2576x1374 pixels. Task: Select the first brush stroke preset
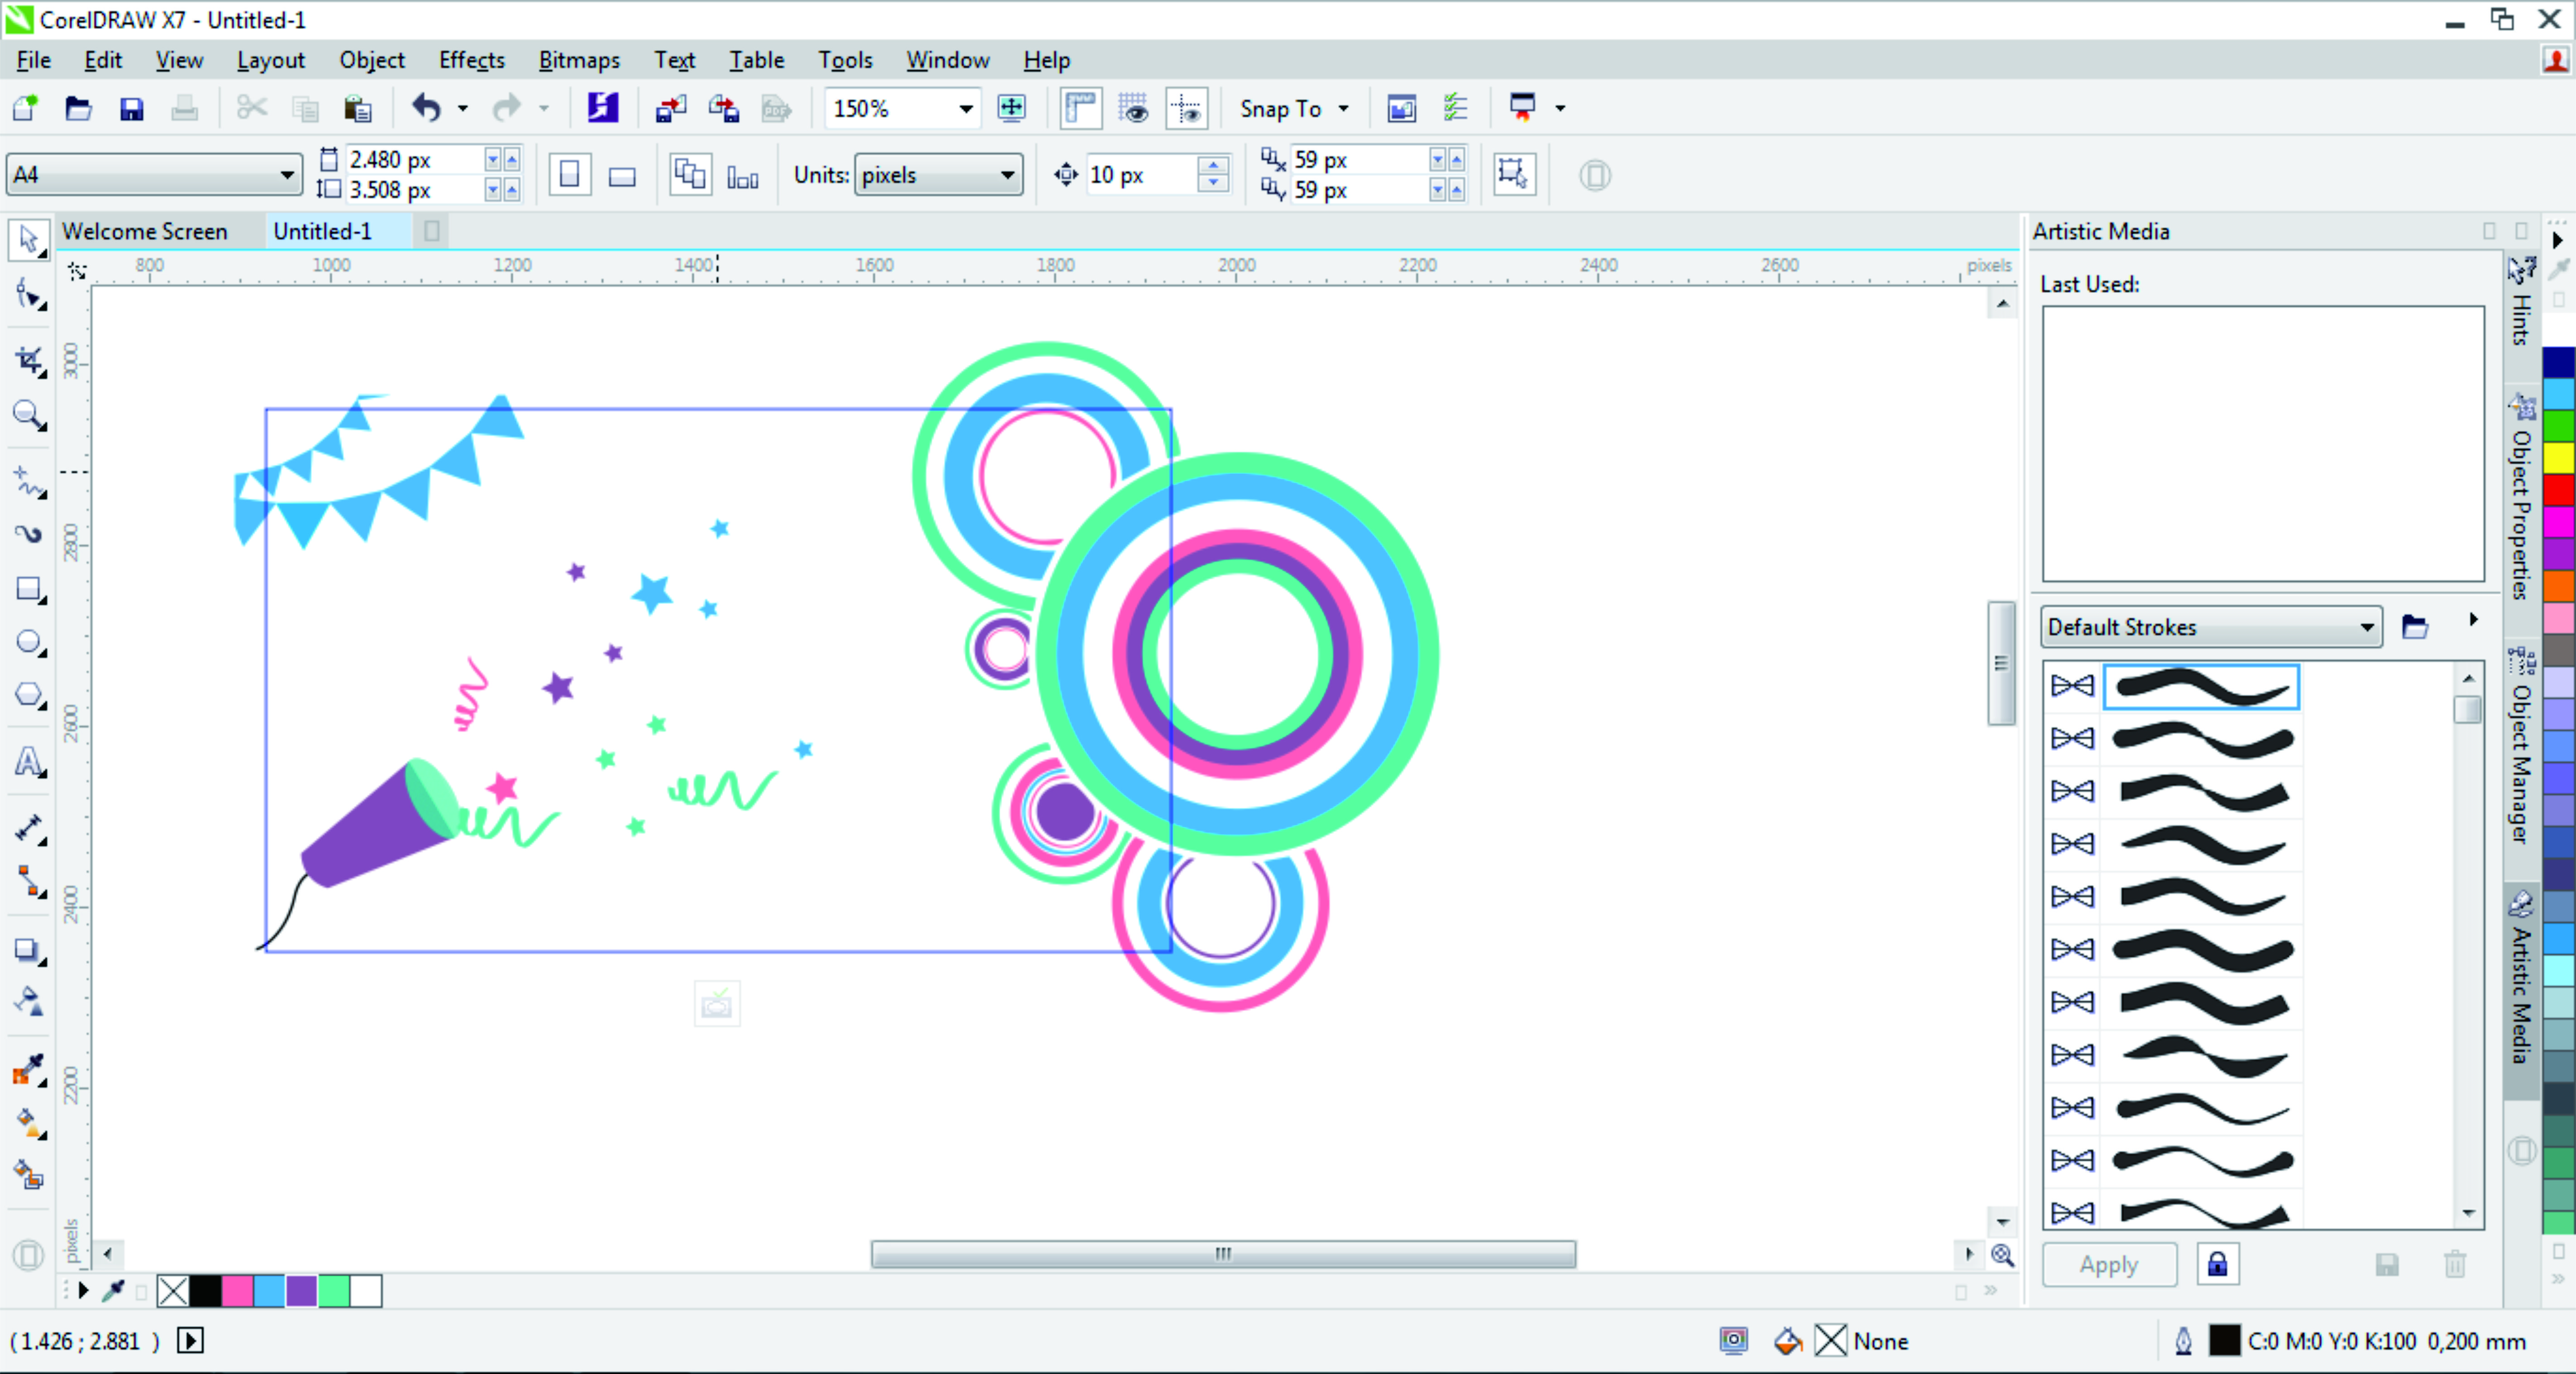pyautogui.click(x=2201, y=687)
